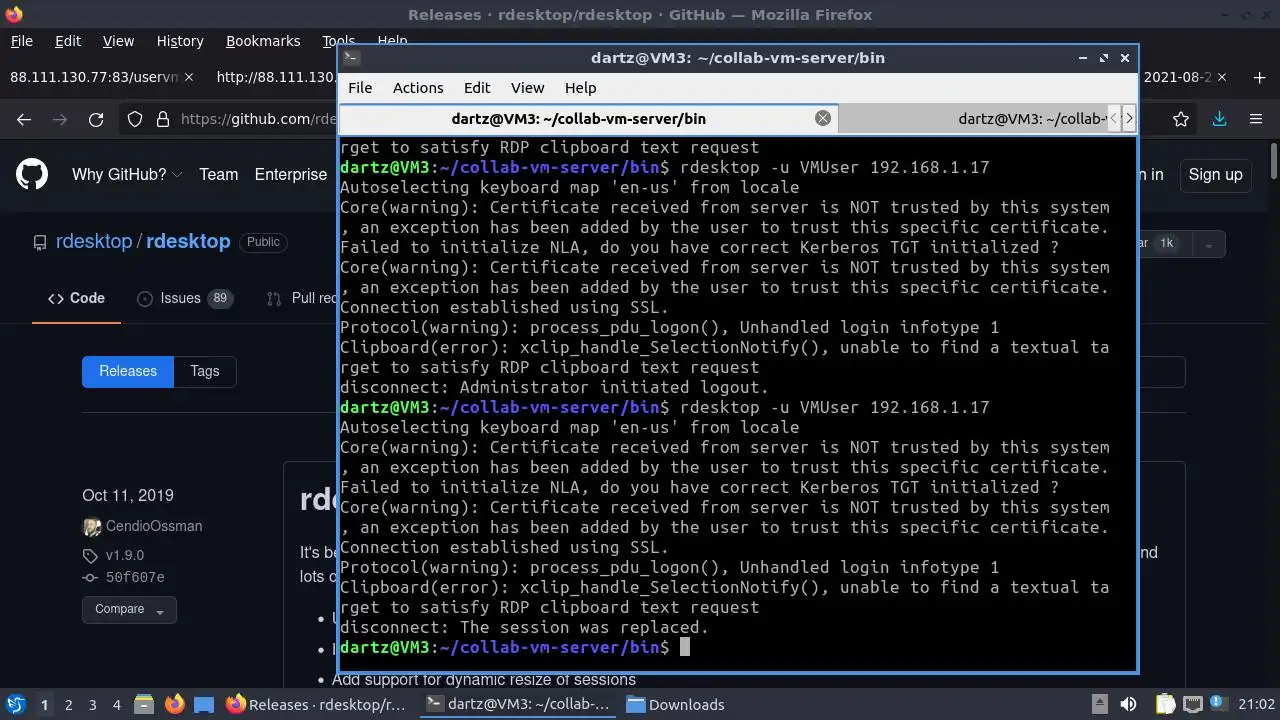Focus the Releases Firefox taskbar entry
The width and height of the screenshot is (1280, 720).
coord(317,704)
